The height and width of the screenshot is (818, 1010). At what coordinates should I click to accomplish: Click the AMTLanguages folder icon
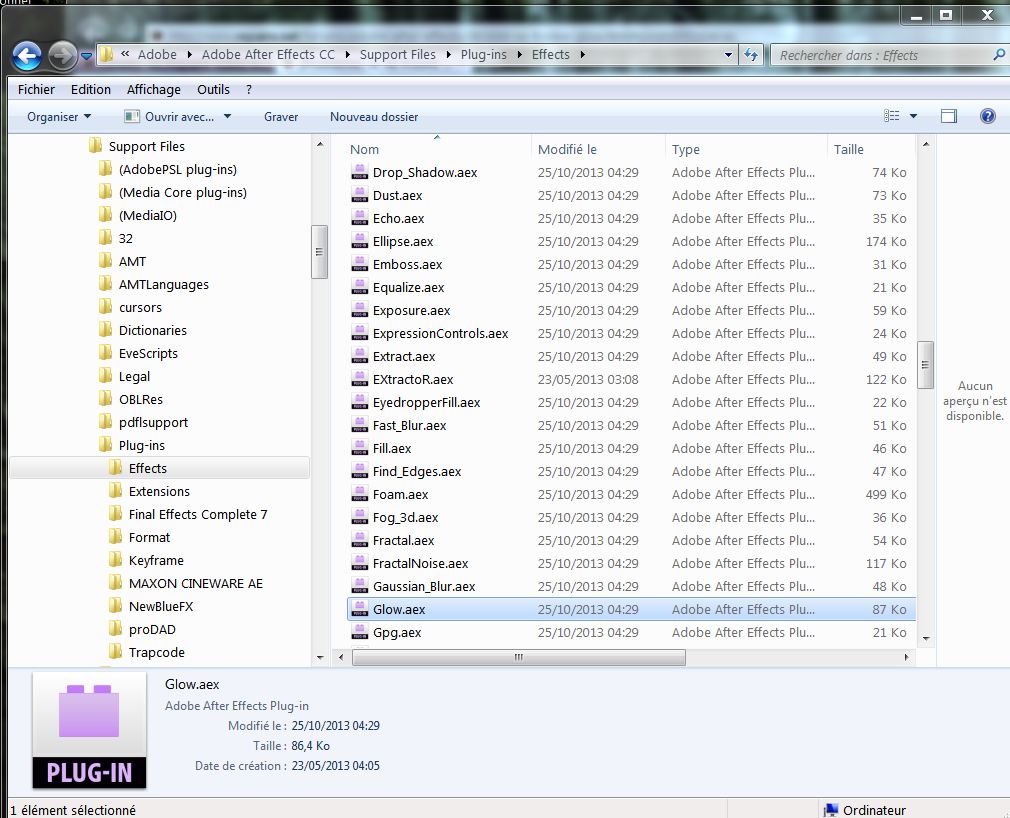click(x=106, y=283)
